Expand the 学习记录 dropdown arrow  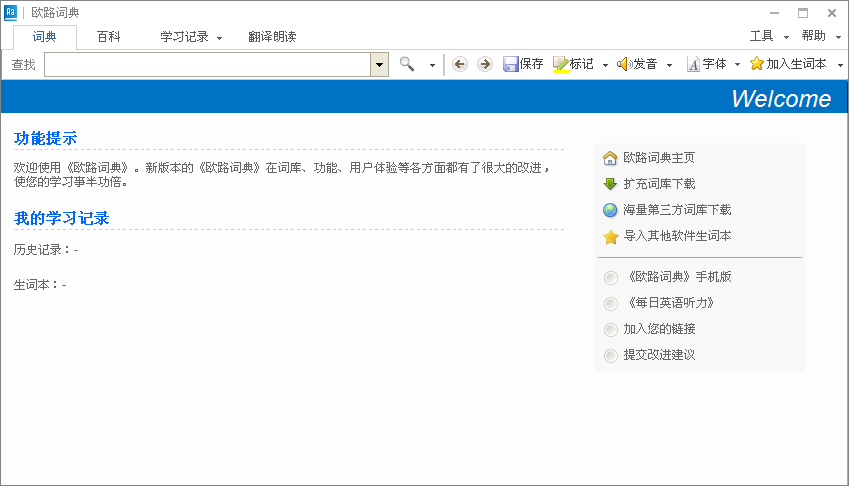coord(219,38)
